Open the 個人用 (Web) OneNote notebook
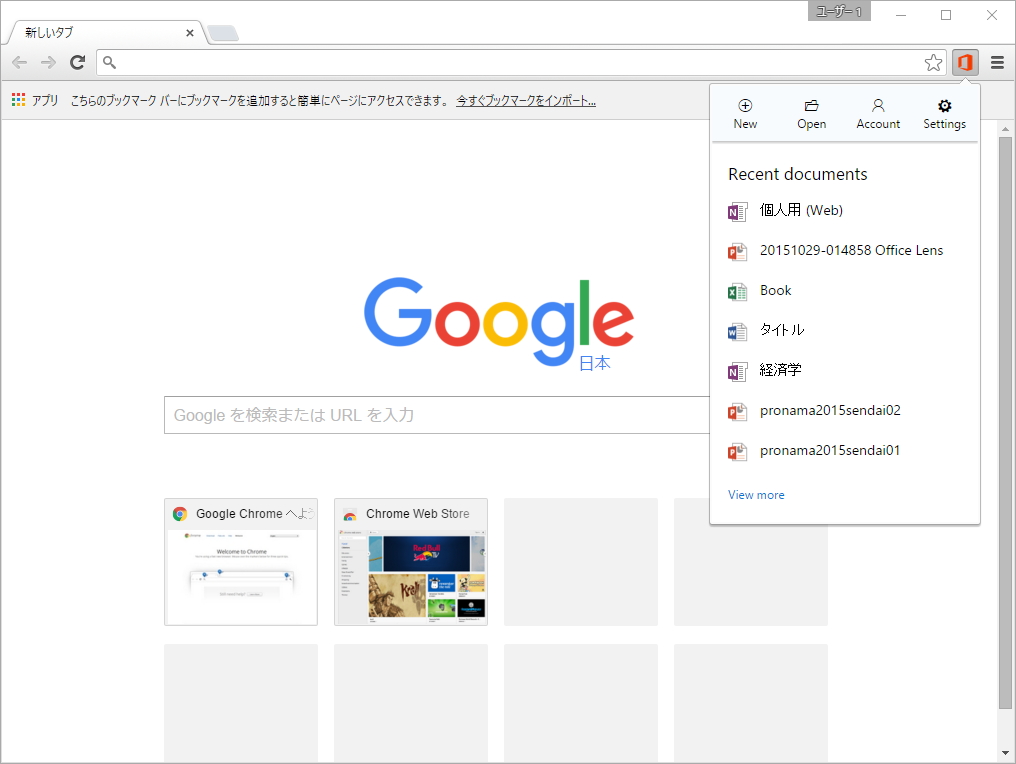 tap(800, 210)
